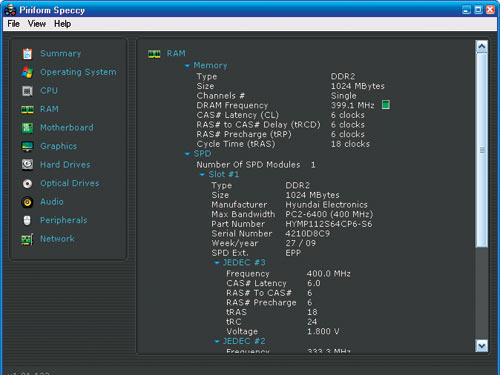Click the 1024 MBytes Size value under Memory
The height and width of the screenshot is (375, 500).
358,86
